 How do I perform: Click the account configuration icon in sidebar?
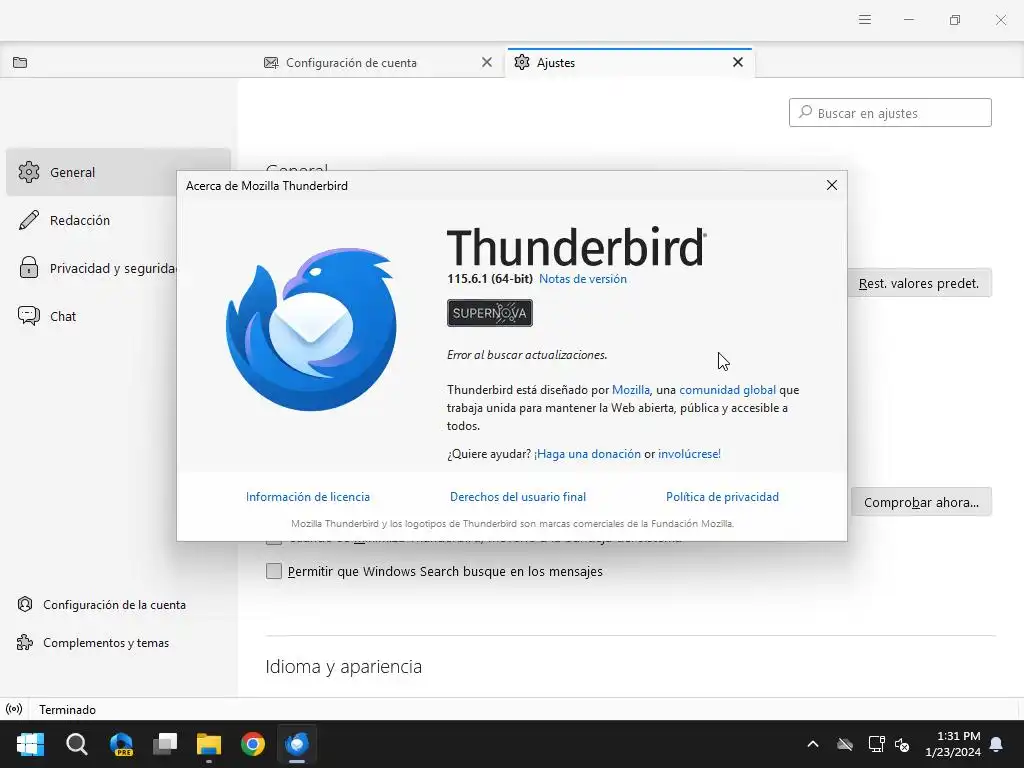point(25,605)
